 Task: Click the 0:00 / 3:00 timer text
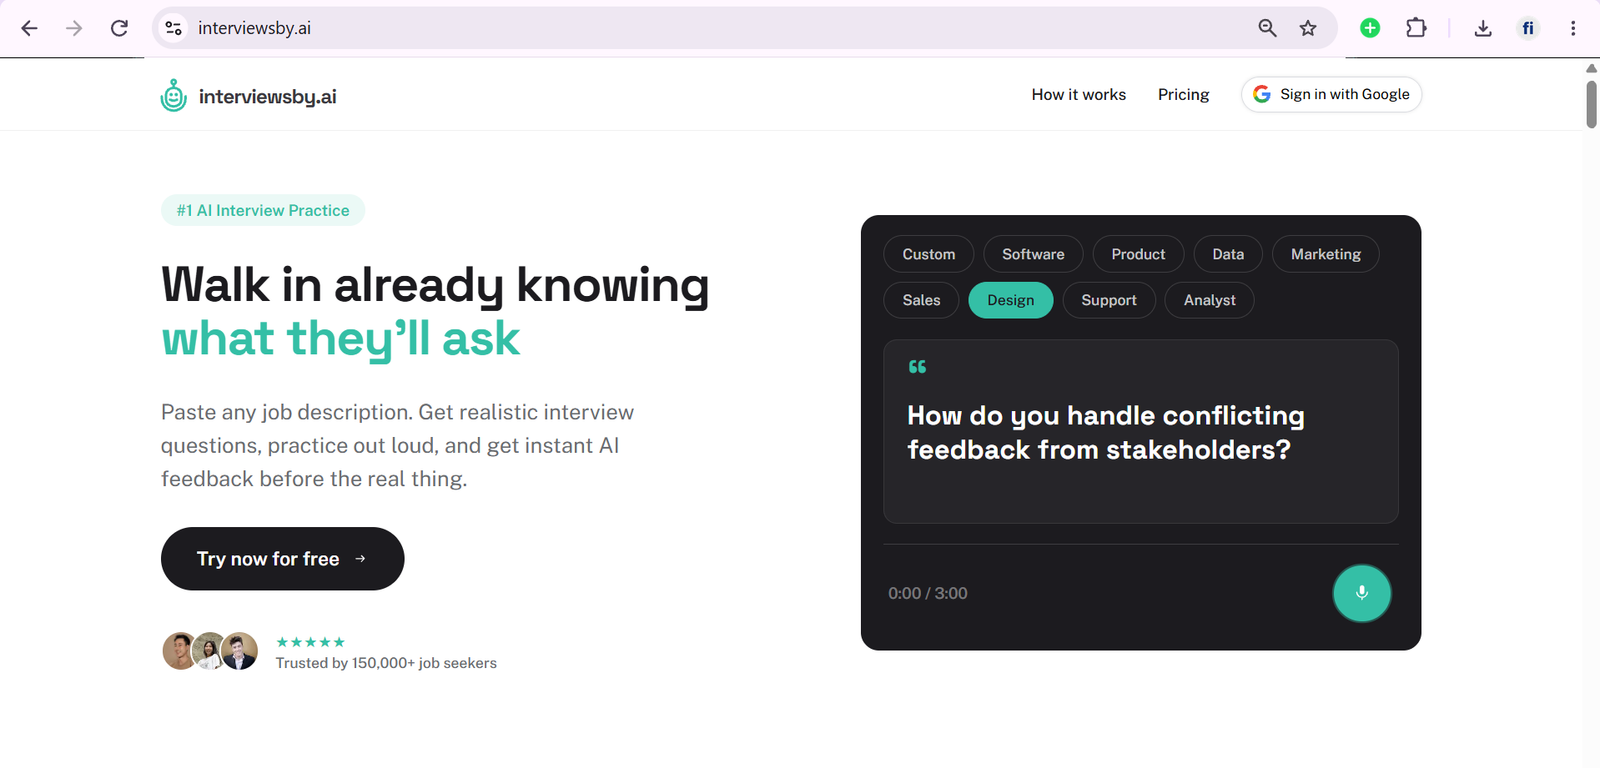[x=928, y=593]
